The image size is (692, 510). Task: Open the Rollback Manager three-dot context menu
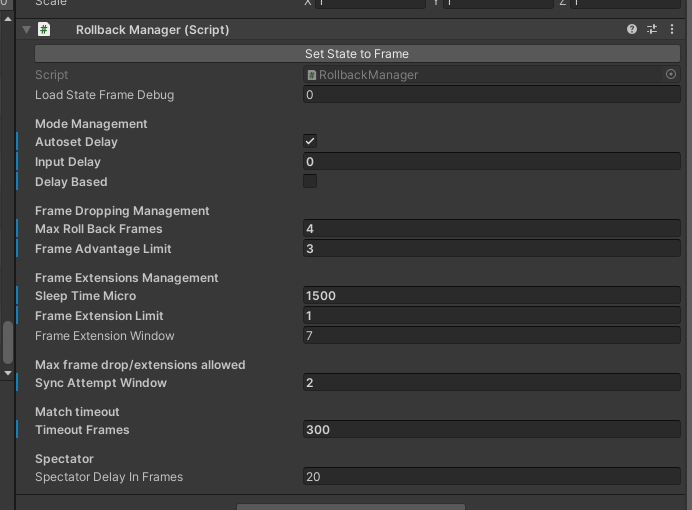(x=672, y=30)
